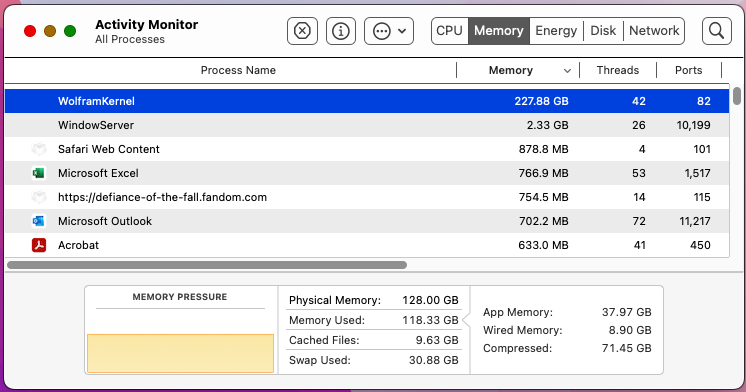Click the yellow Memory Pressure graph
The image size is (746, 392).
[180, 353]
